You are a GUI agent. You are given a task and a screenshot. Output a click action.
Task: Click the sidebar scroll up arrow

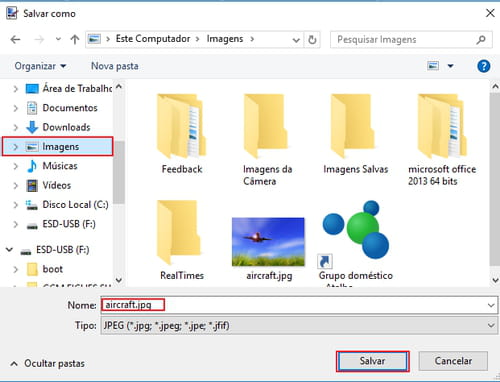[x=119, y=87]
